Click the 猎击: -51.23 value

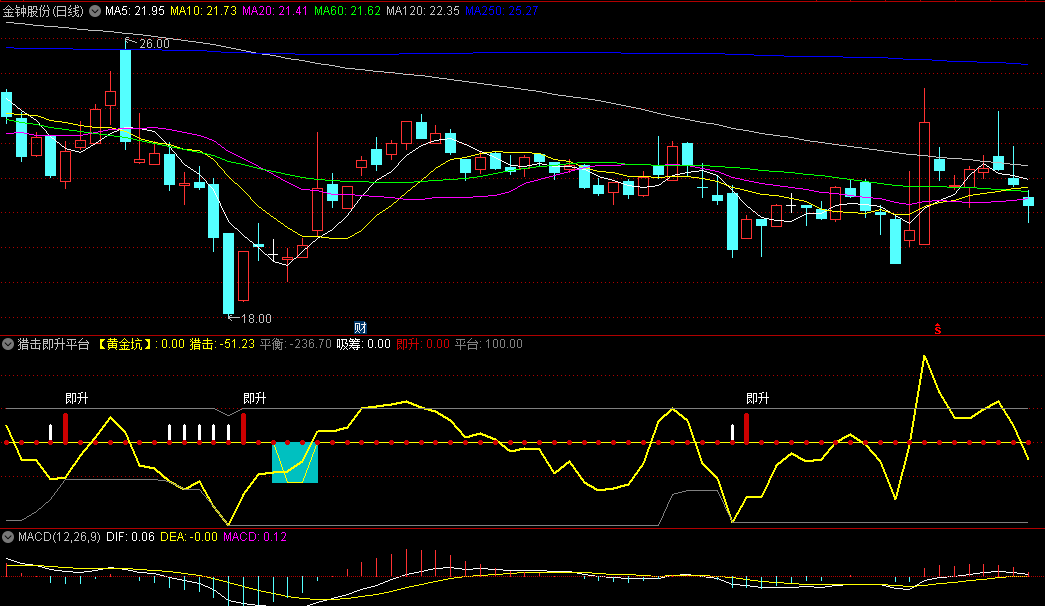(x=222, y=344)
